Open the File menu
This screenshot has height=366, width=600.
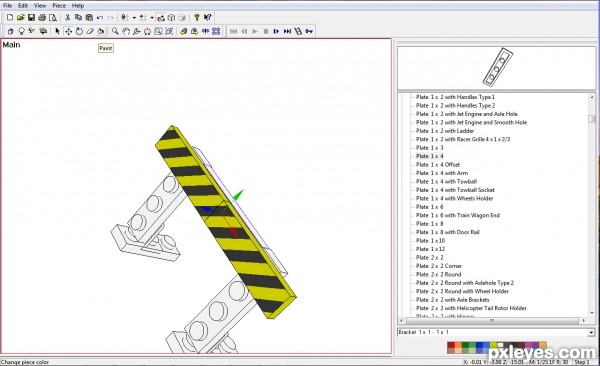(7, 6)
